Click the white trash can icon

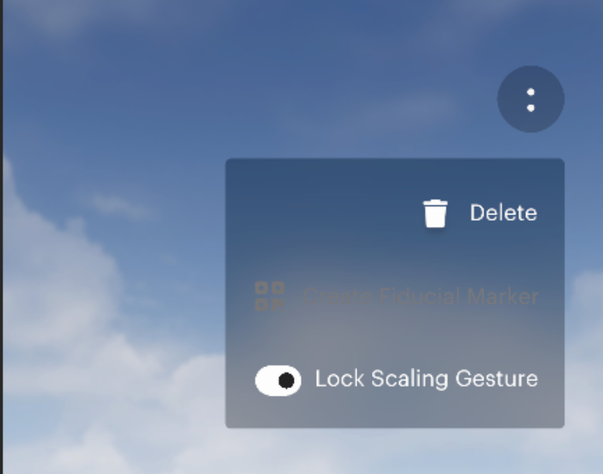point(435,213)
